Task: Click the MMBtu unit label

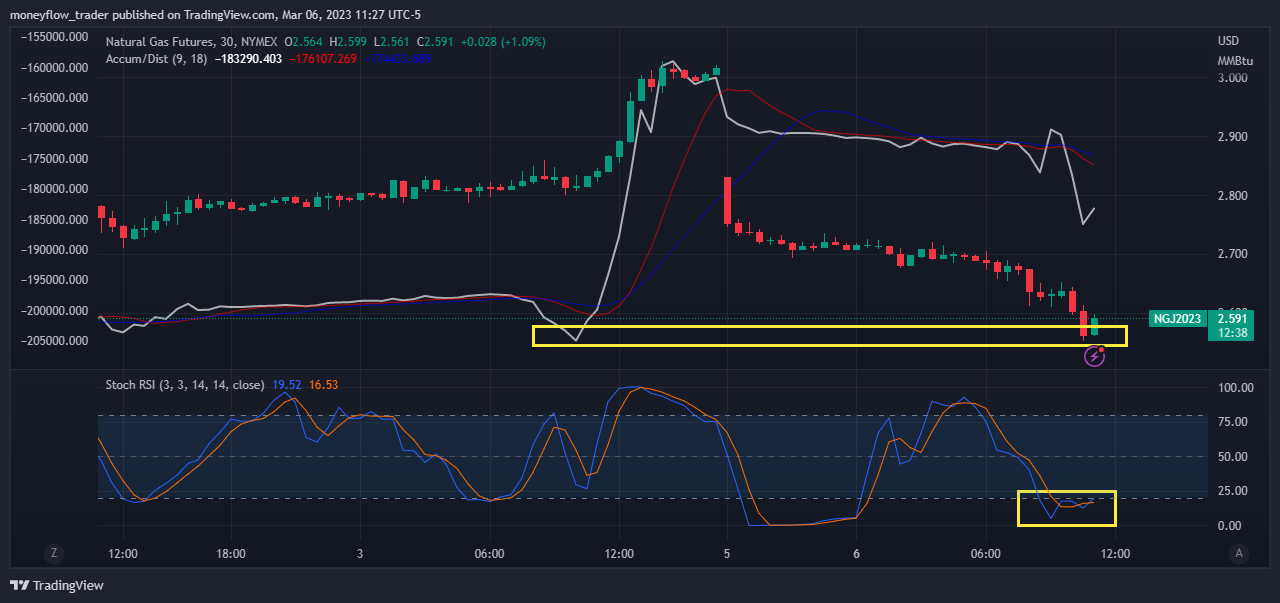Action: 1234,61
